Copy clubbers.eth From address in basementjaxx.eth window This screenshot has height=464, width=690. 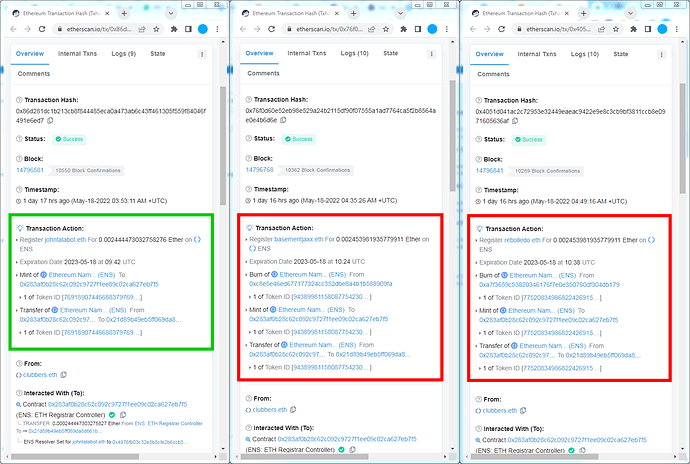coord(293,410)
